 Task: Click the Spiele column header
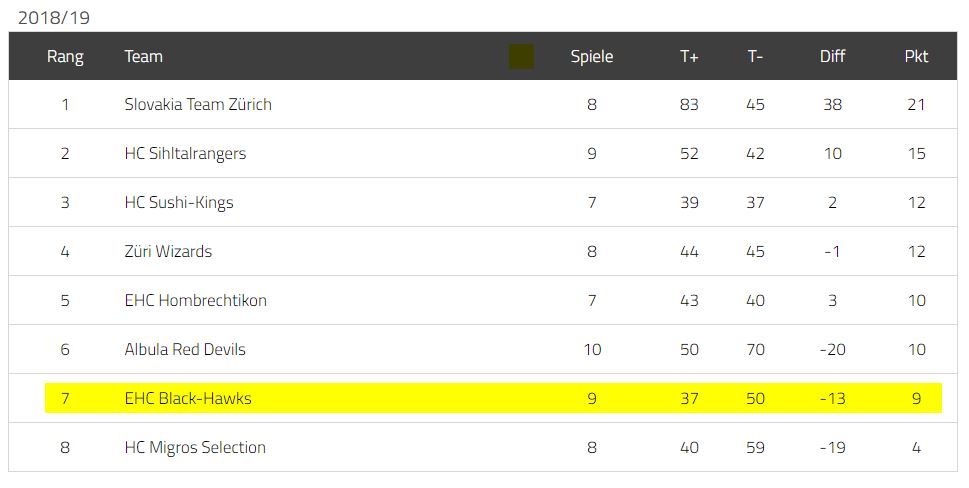coord(591,57)
